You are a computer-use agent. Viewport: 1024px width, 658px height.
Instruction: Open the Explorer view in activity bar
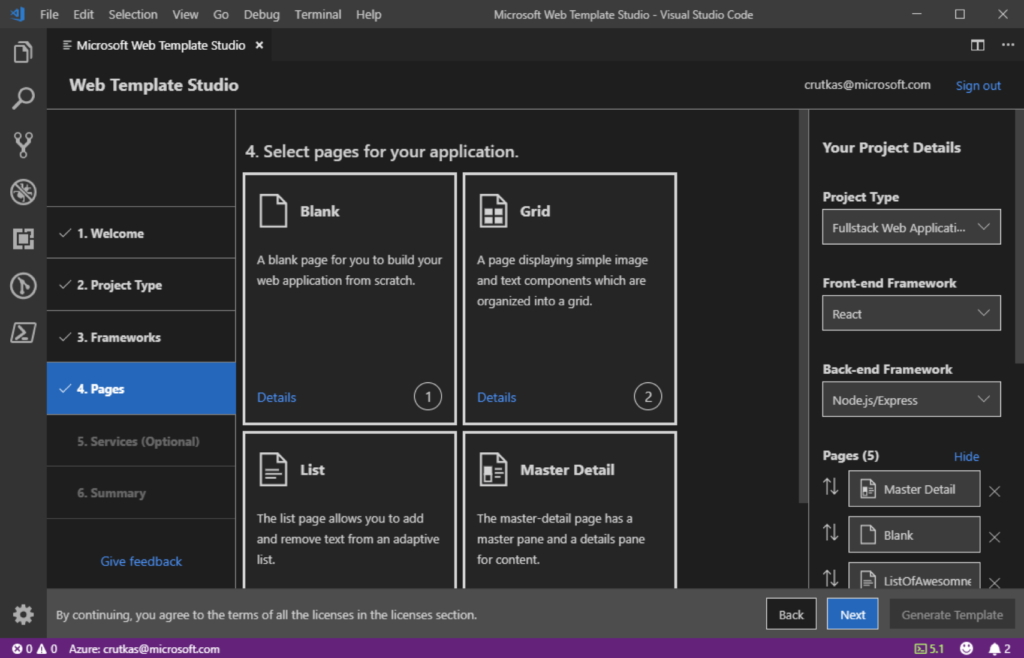click(x=23, y=52)
